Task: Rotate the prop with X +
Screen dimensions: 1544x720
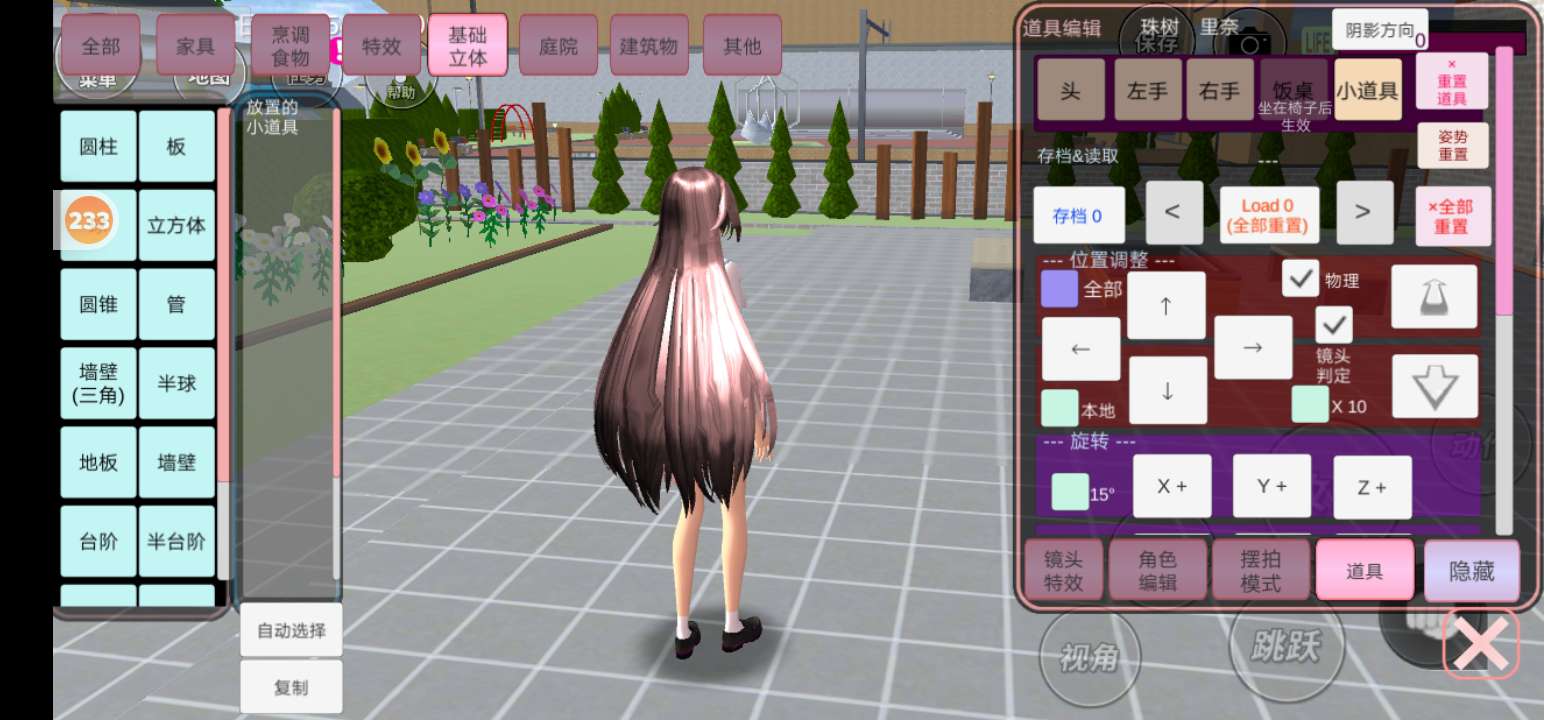Action: pos(1172,486)
